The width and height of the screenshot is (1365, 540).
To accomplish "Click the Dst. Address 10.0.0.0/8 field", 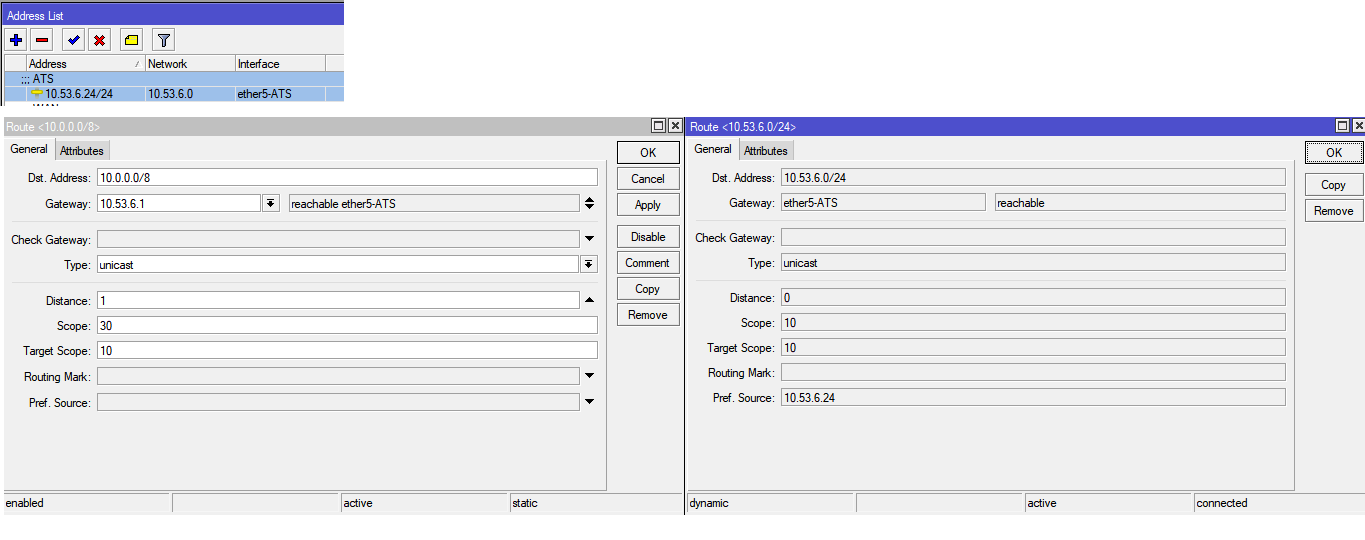I will pyautogui.click(x=347, y=177).
